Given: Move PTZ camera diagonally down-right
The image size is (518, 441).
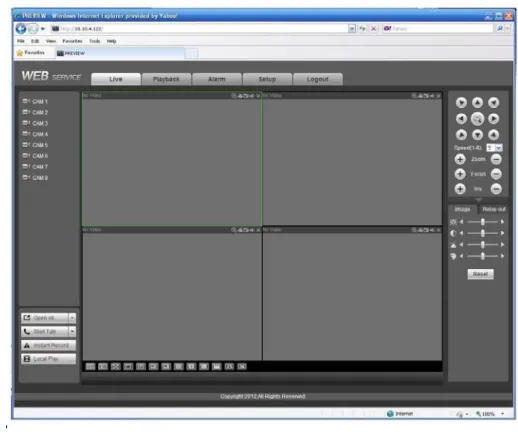Looking at the screenshot, I should coord(493,135).
